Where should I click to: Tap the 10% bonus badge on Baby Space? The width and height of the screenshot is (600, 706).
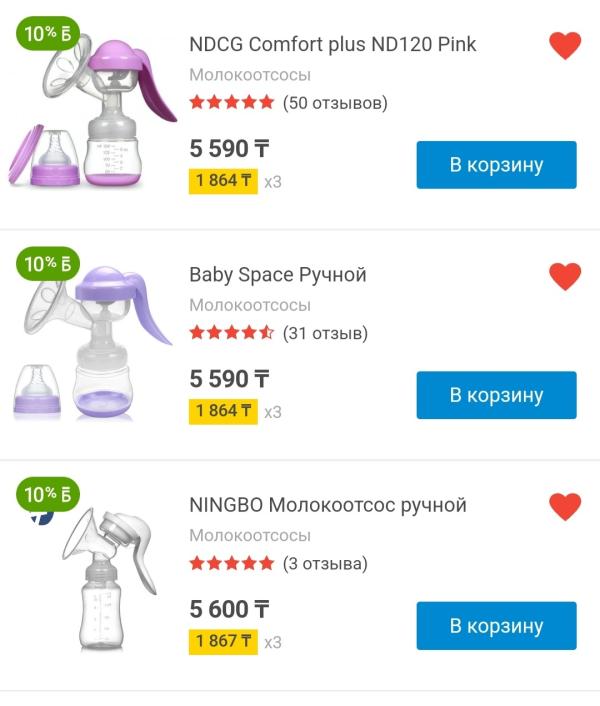48,264
